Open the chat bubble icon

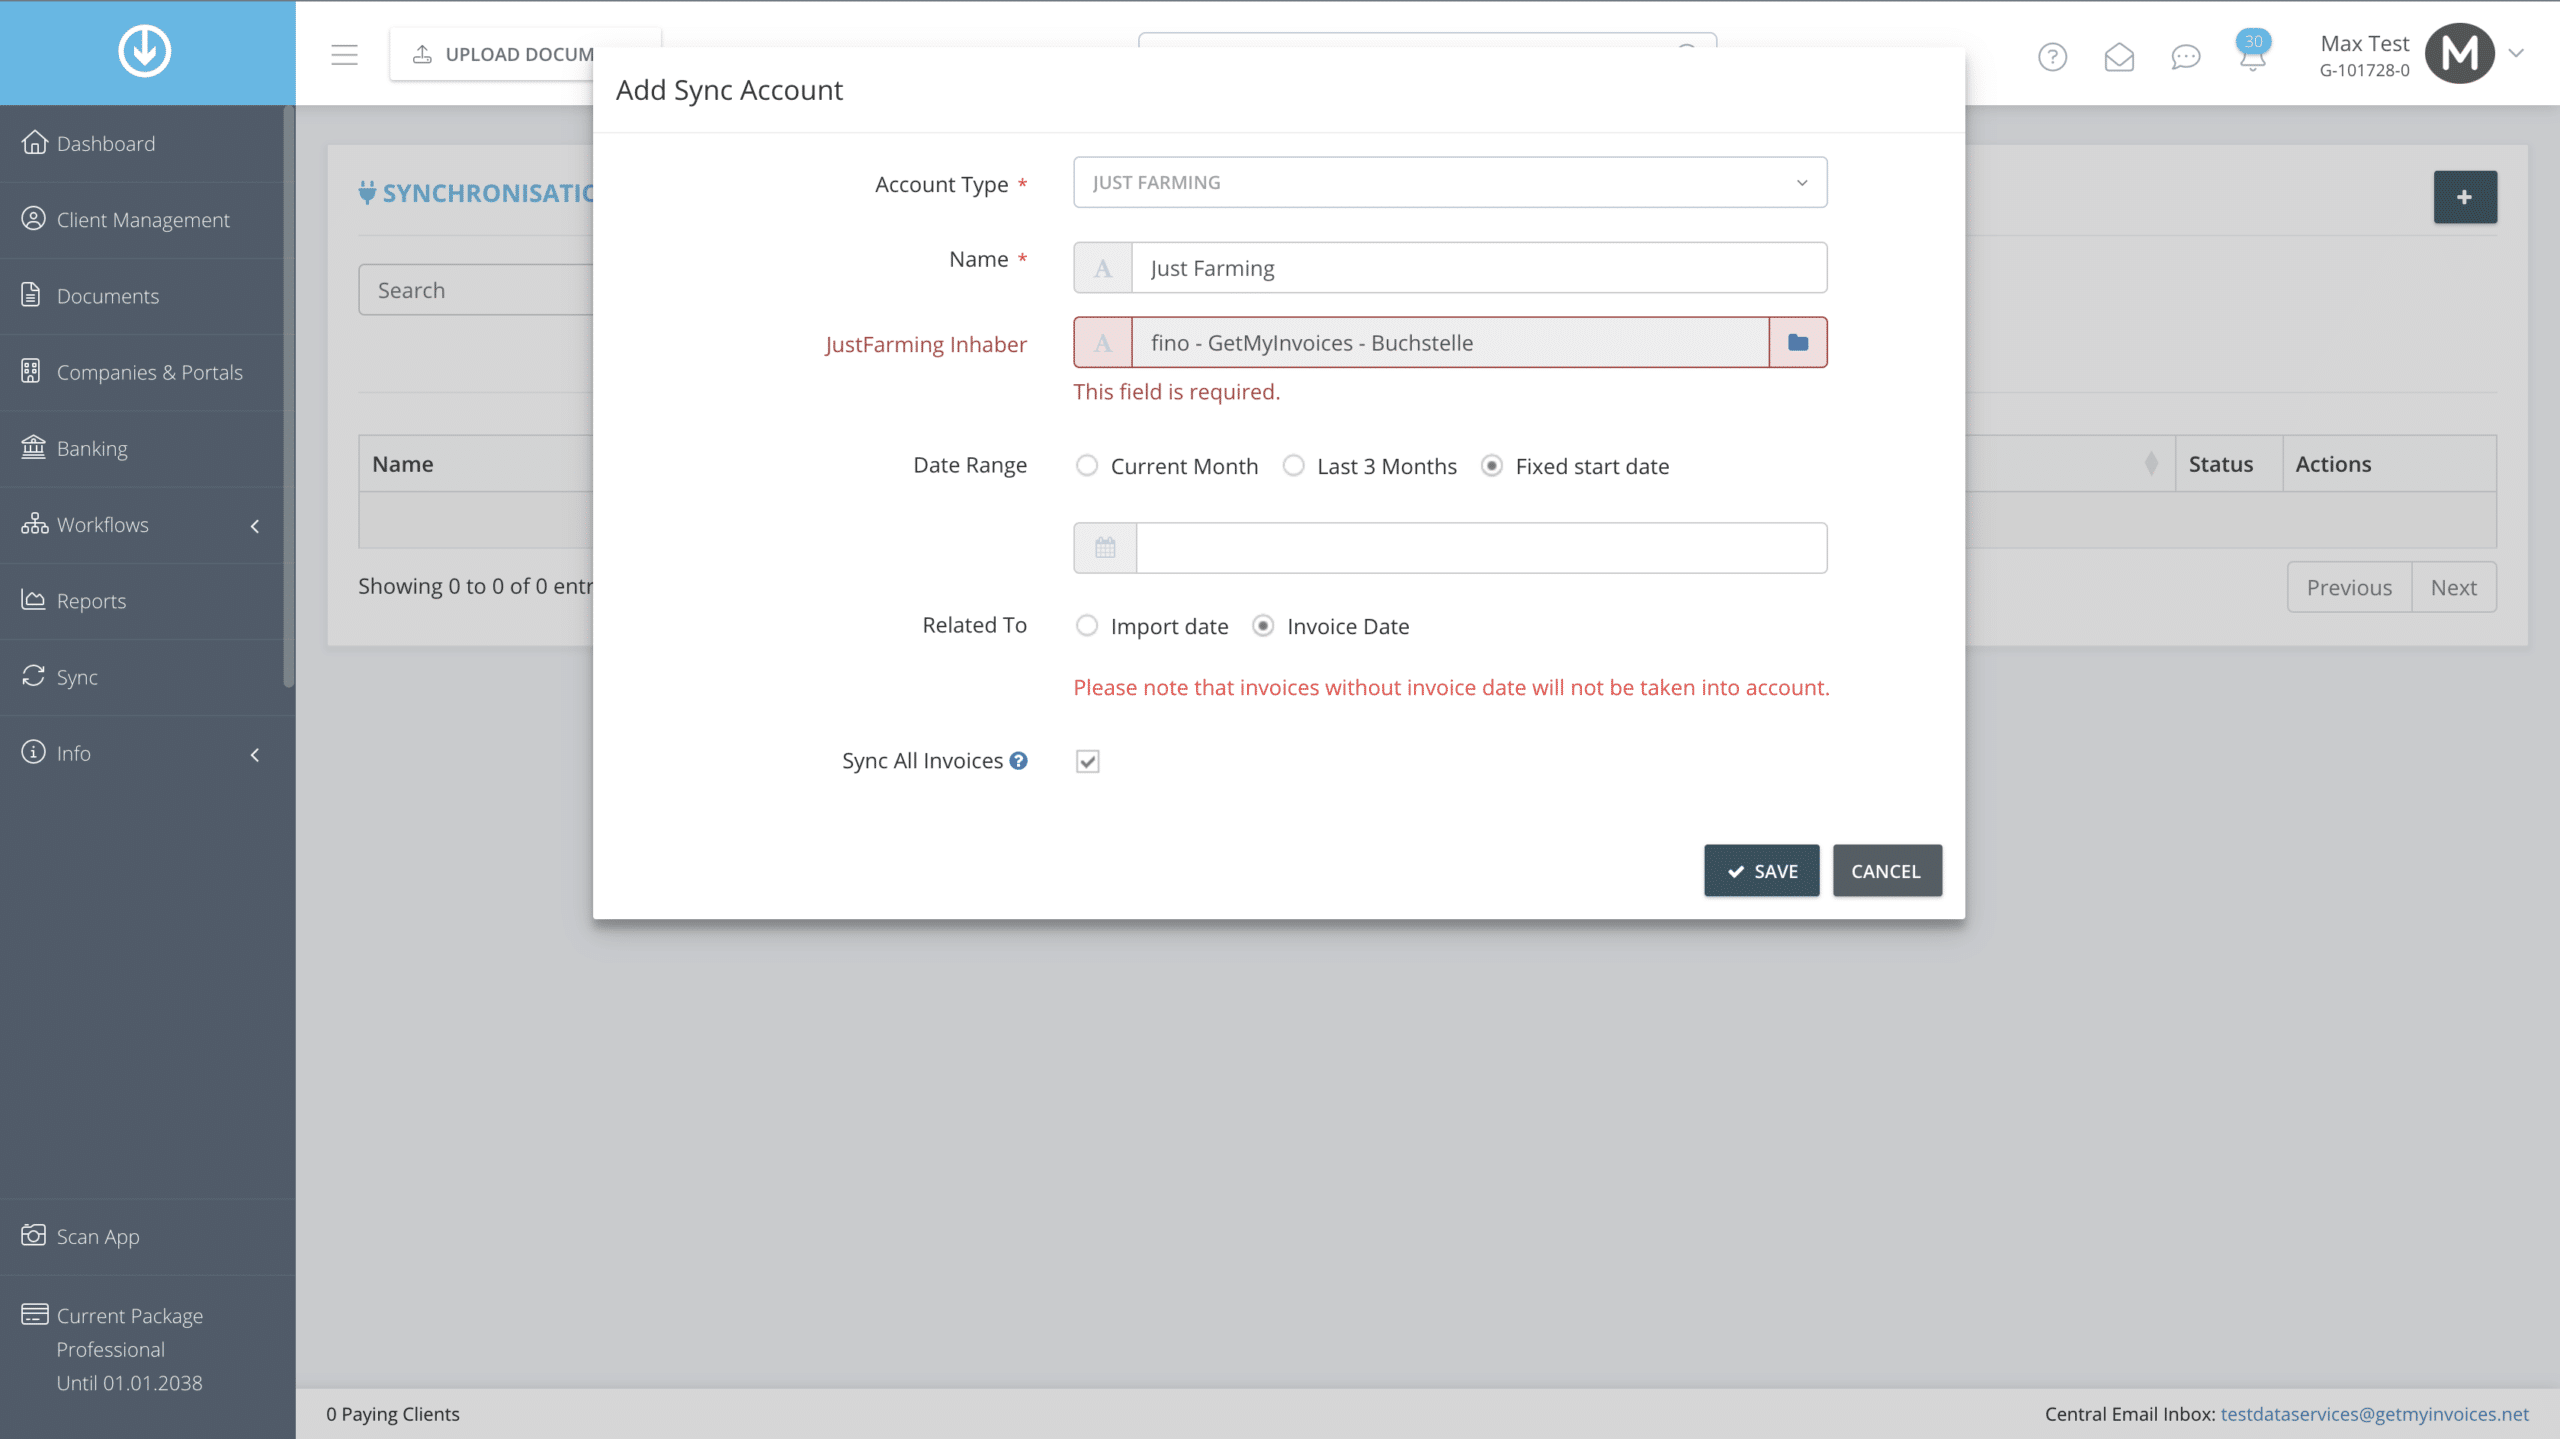(2186, 57)
